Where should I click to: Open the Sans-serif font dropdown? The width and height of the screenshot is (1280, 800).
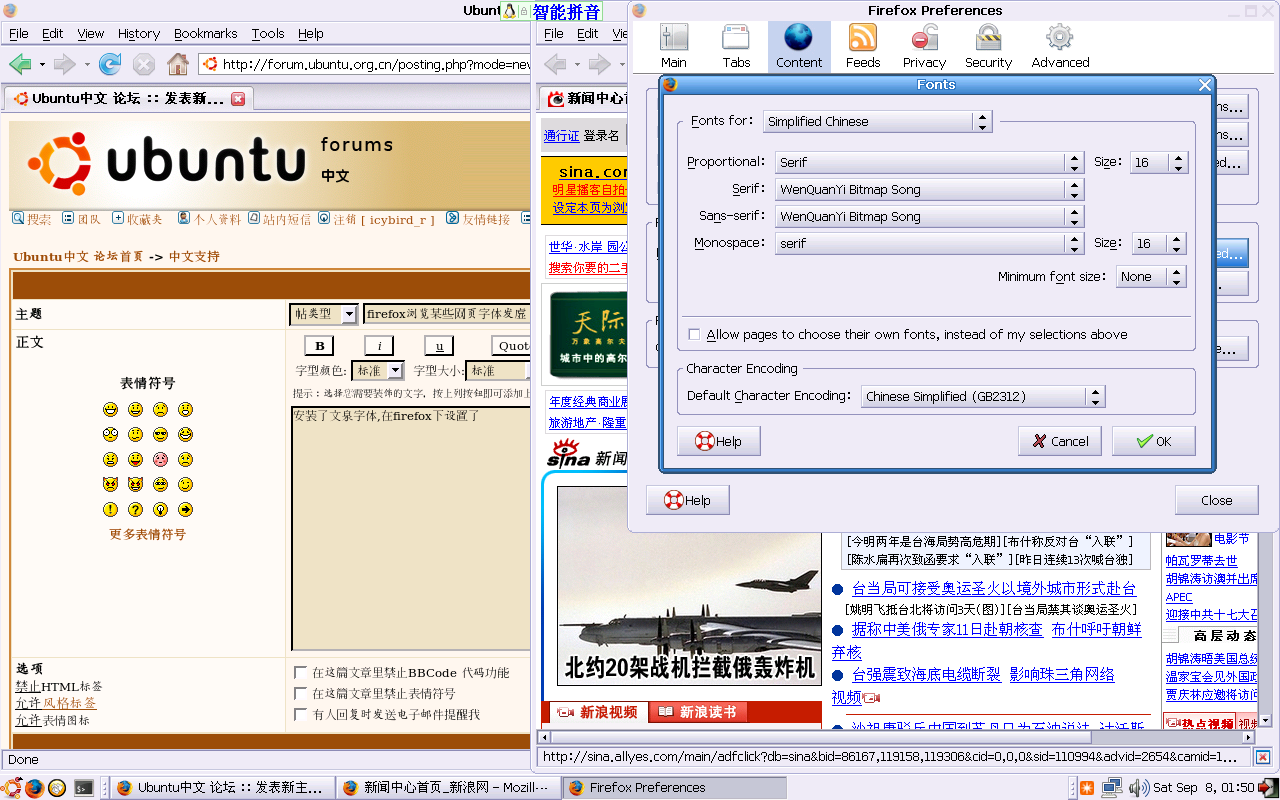pyautogui.click(x=929, y=217)
